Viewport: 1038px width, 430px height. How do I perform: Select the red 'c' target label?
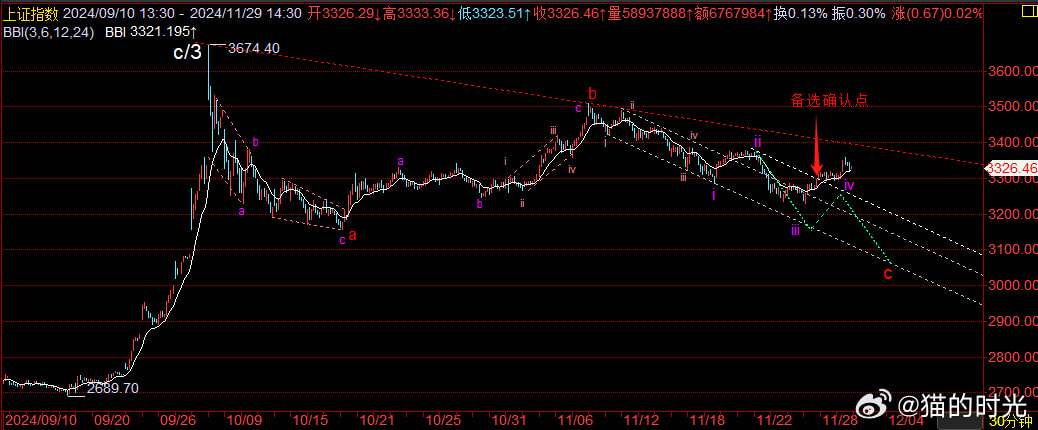pos(887,273)
